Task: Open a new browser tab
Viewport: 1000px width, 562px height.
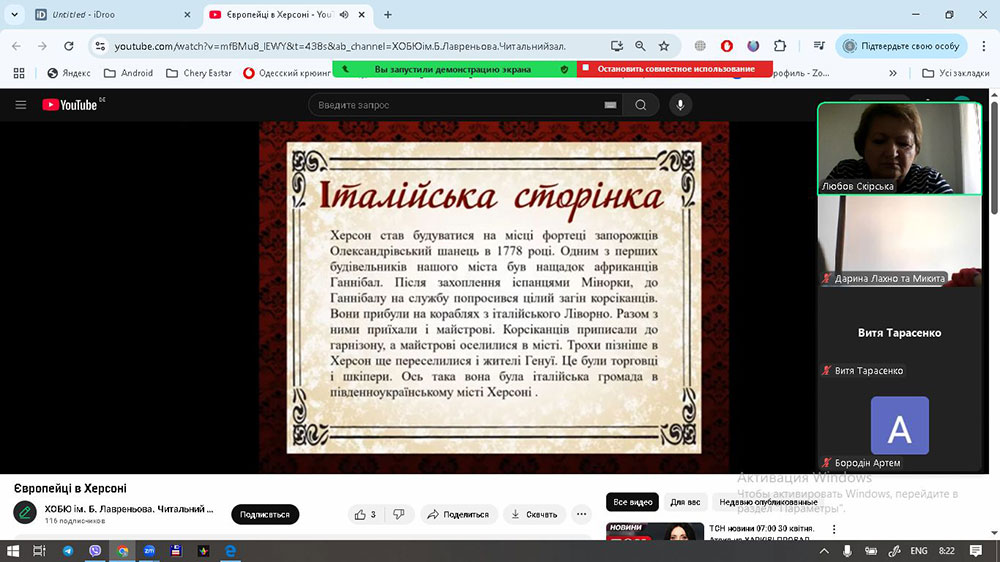Action: point(388,15)
